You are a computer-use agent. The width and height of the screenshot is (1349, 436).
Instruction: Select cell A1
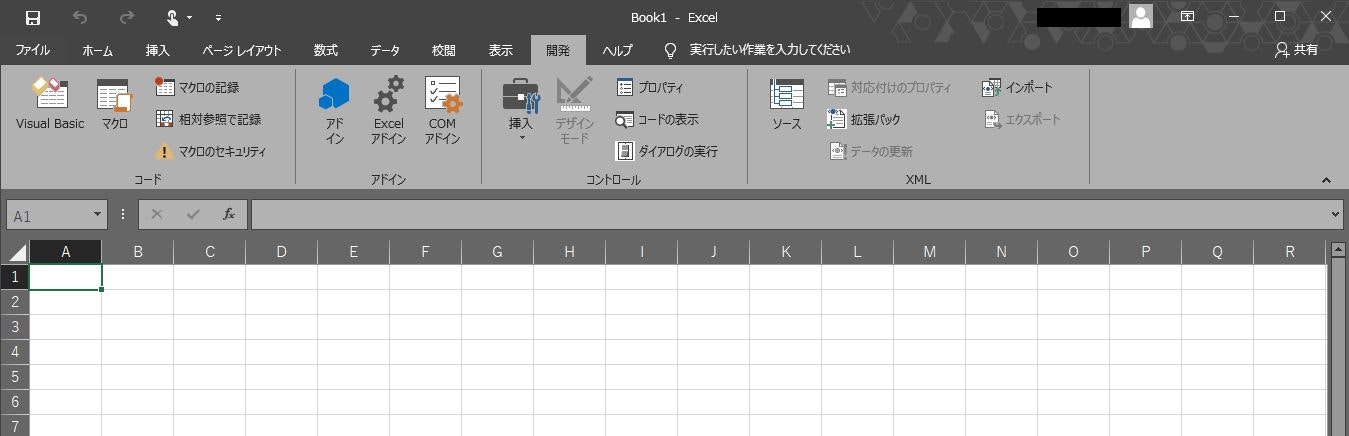click(x=66, y=277)
